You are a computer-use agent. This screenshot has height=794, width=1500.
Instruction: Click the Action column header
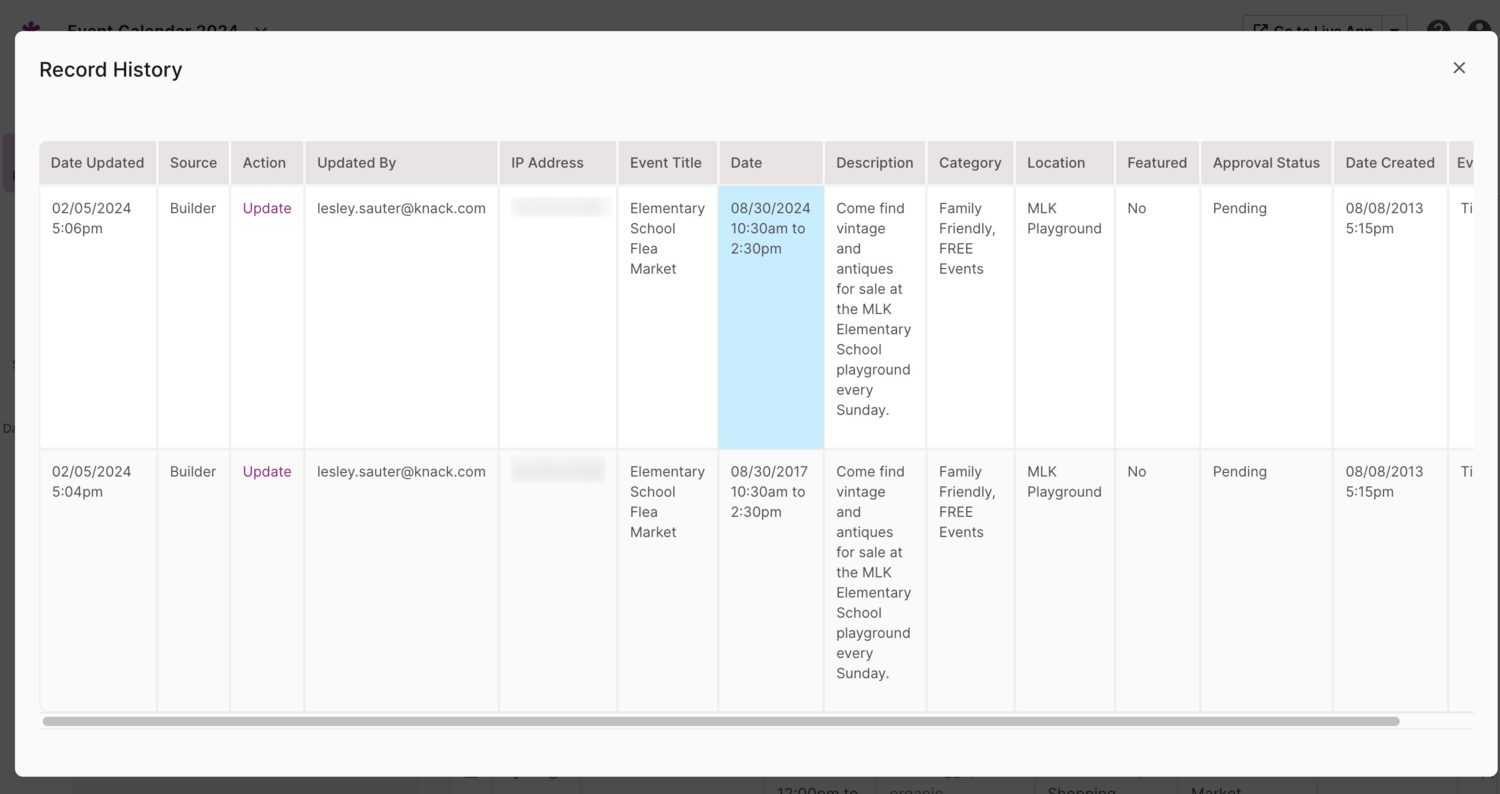tap(265, 163)
